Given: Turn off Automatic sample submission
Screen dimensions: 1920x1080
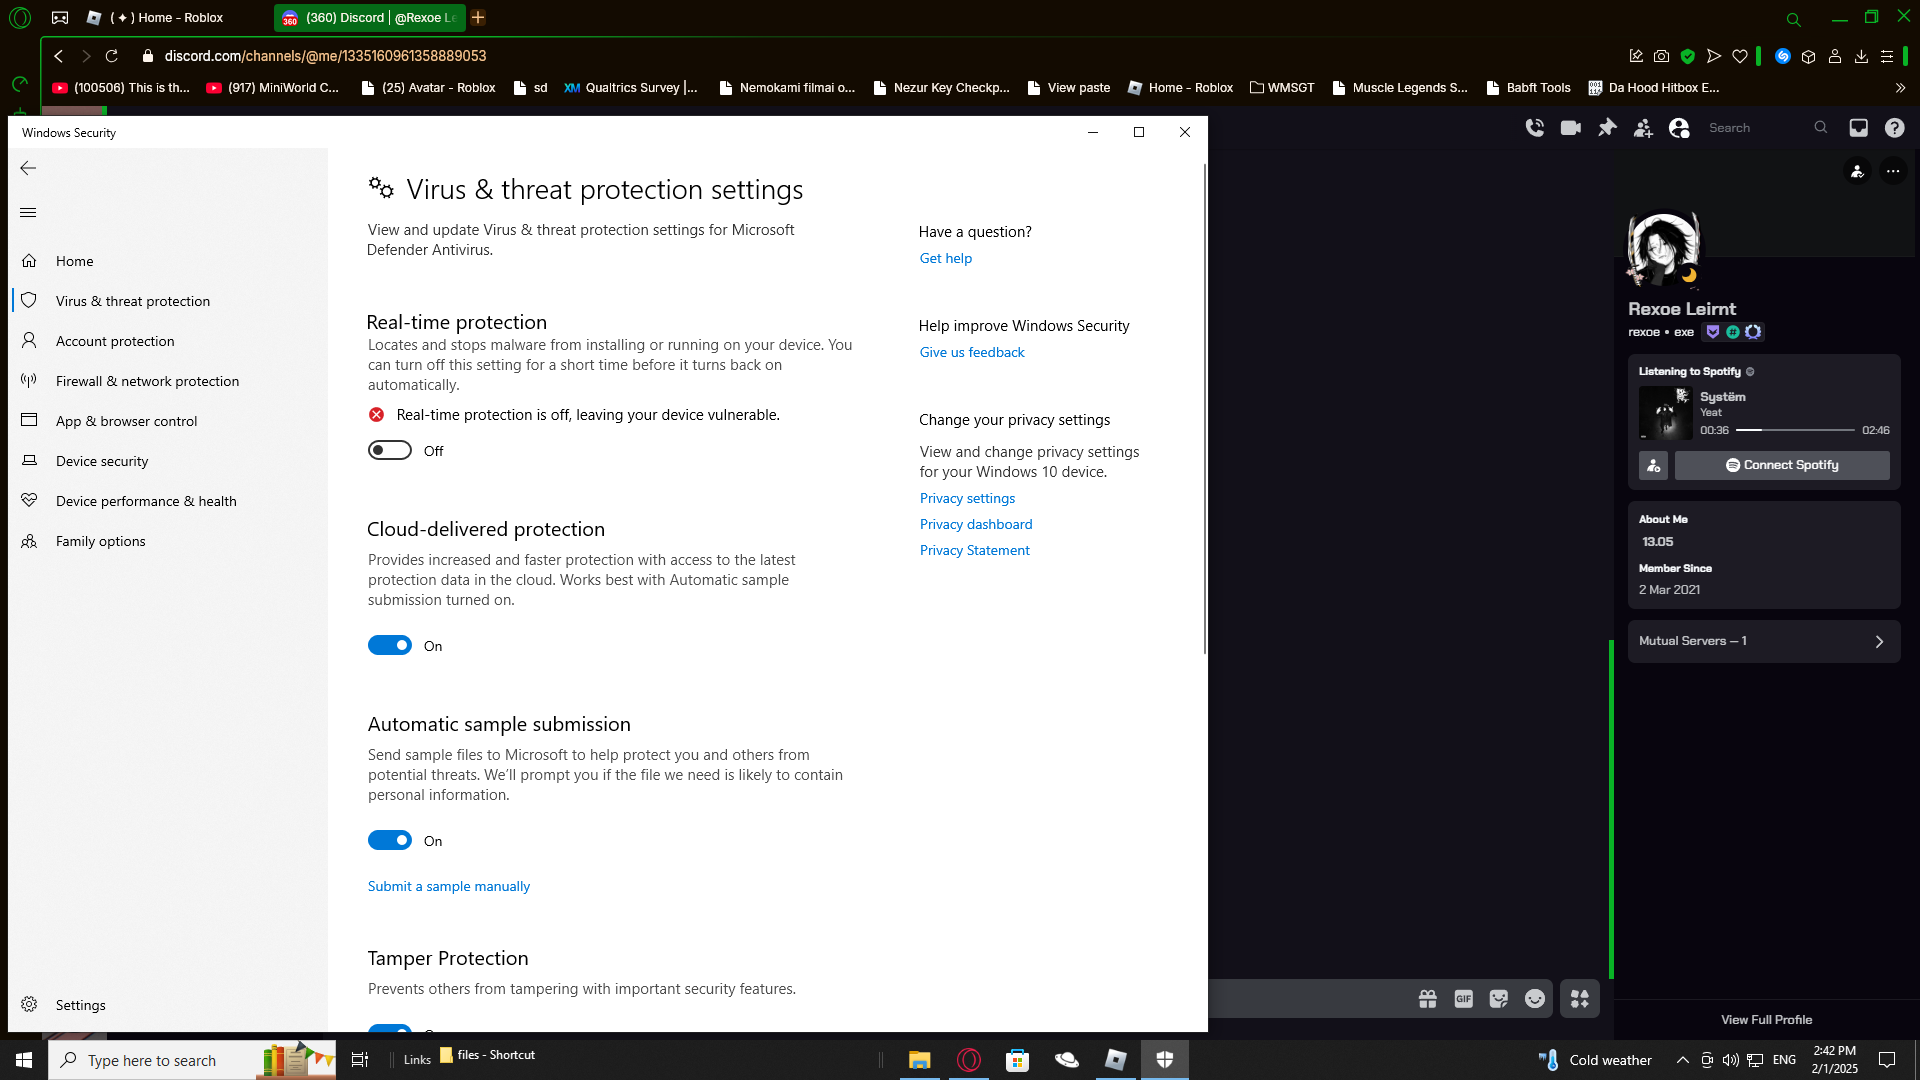Looking at the screenshot, I should 390,841.
